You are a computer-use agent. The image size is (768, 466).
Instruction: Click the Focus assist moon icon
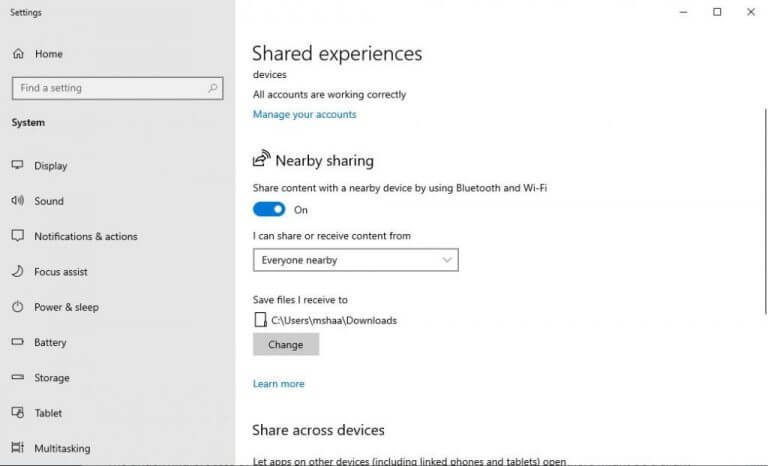coord(17,272)
